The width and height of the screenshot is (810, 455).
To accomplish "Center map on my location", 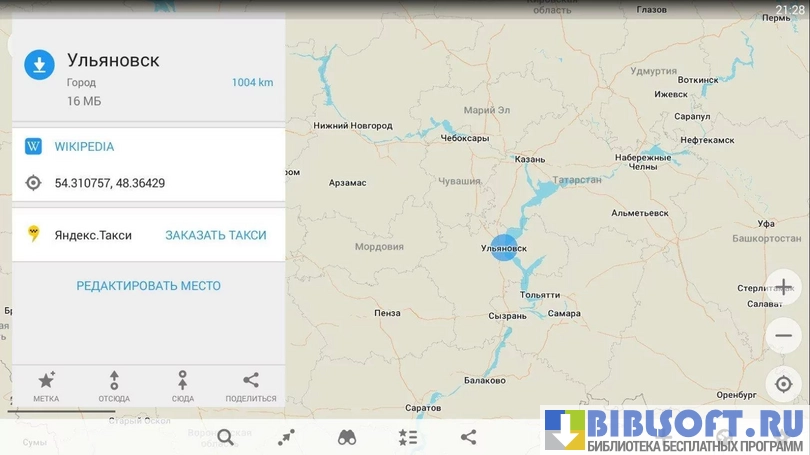I will click(x=783, y=384).
